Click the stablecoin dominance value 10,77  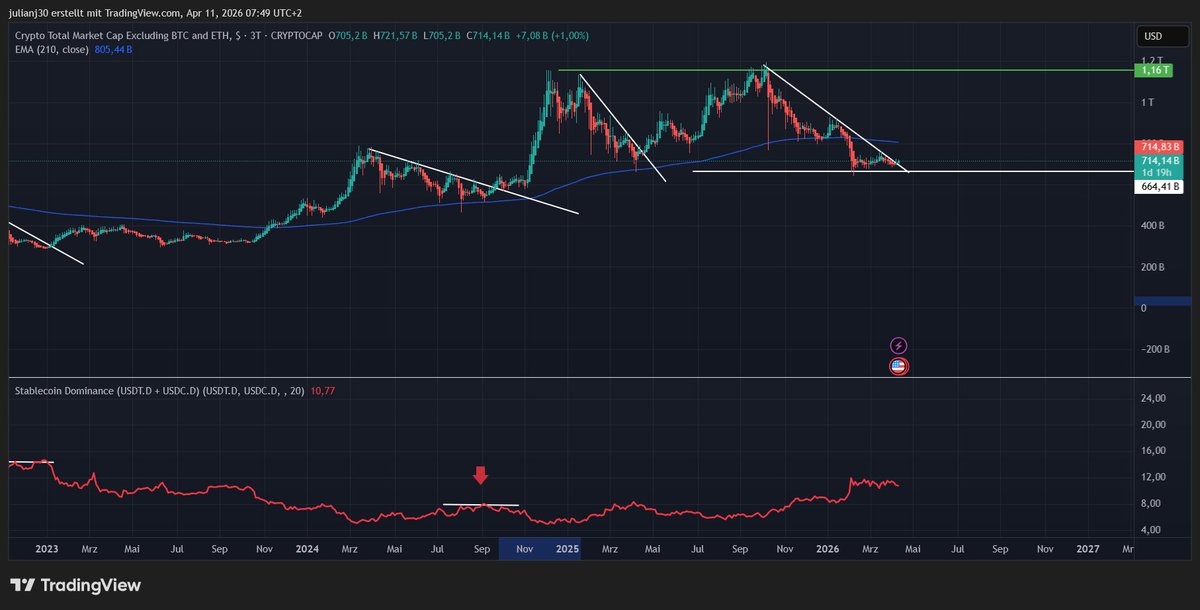323,391
